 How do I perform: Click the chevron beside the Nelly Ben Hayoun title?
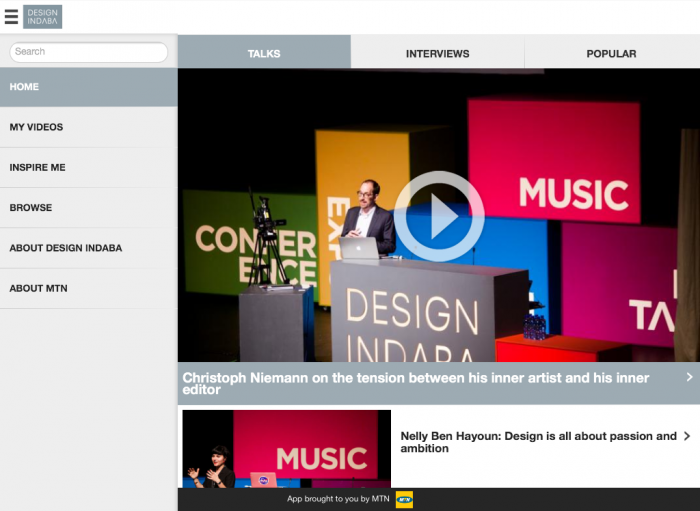point(687,436)
